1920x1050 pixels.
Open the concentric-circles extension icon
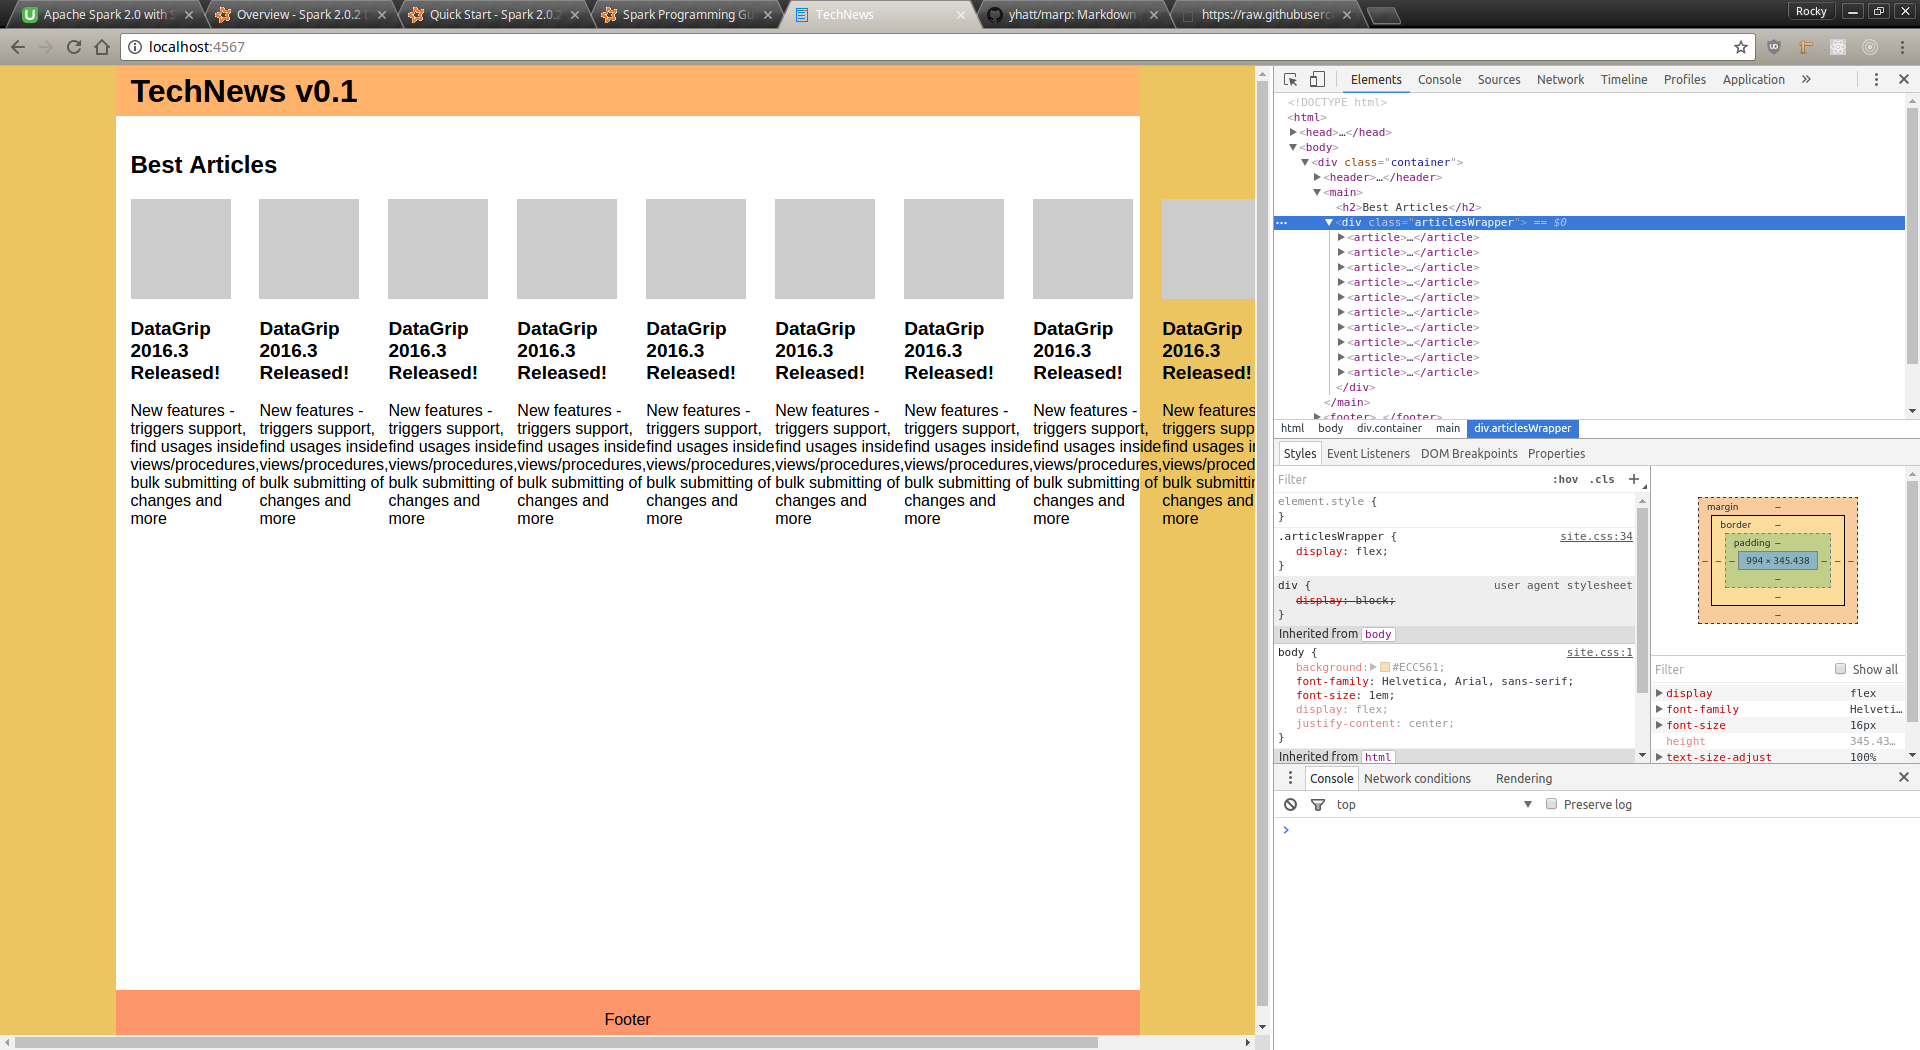click(1870, 47)
